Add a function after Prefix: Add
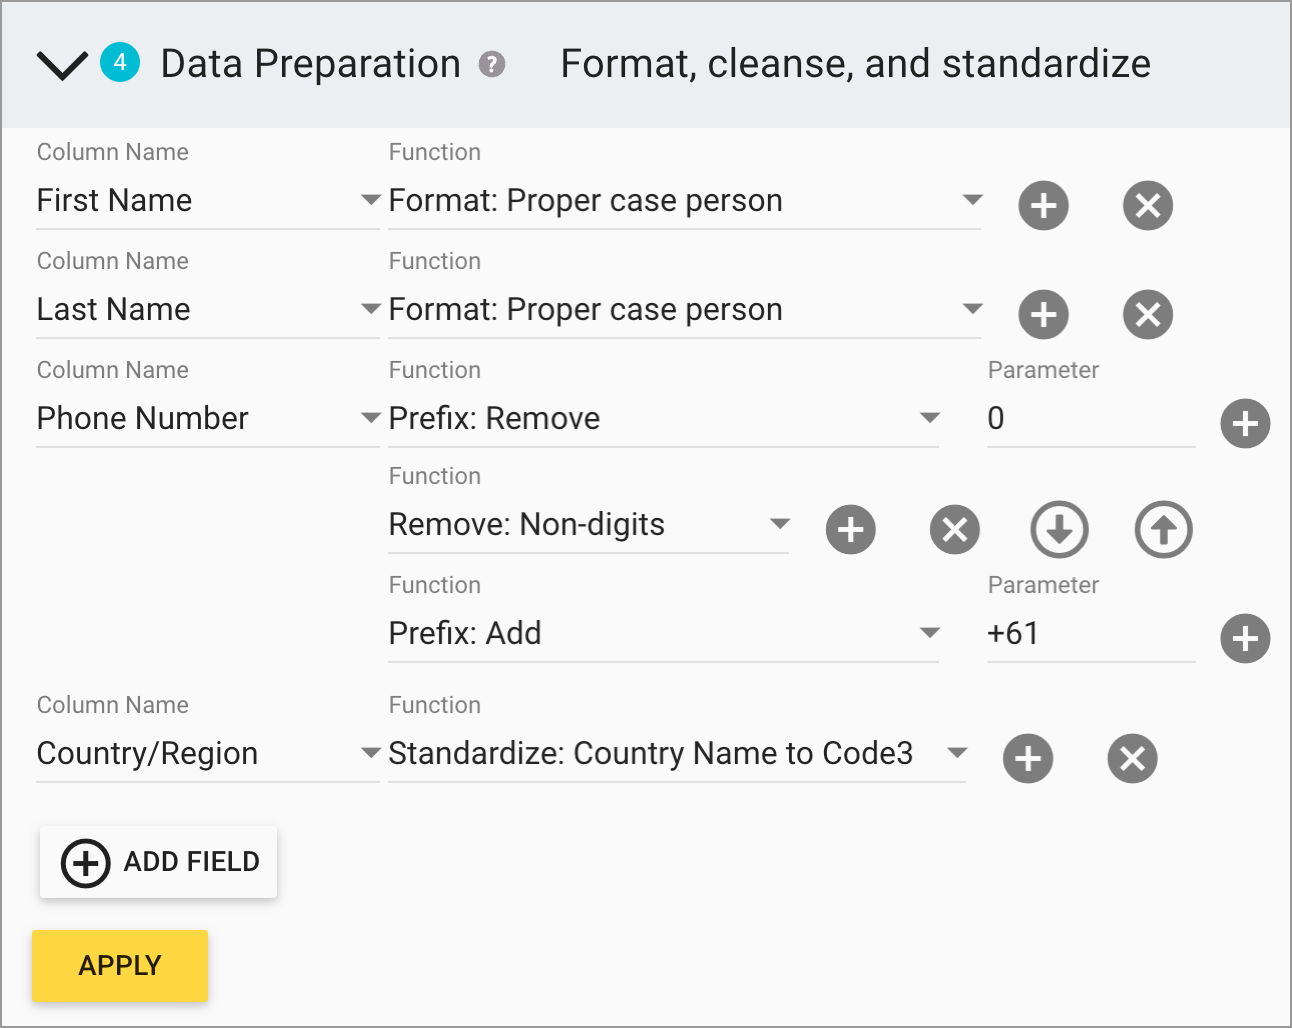Viewport: 1292px width, 1028px height. [1245, 639]
